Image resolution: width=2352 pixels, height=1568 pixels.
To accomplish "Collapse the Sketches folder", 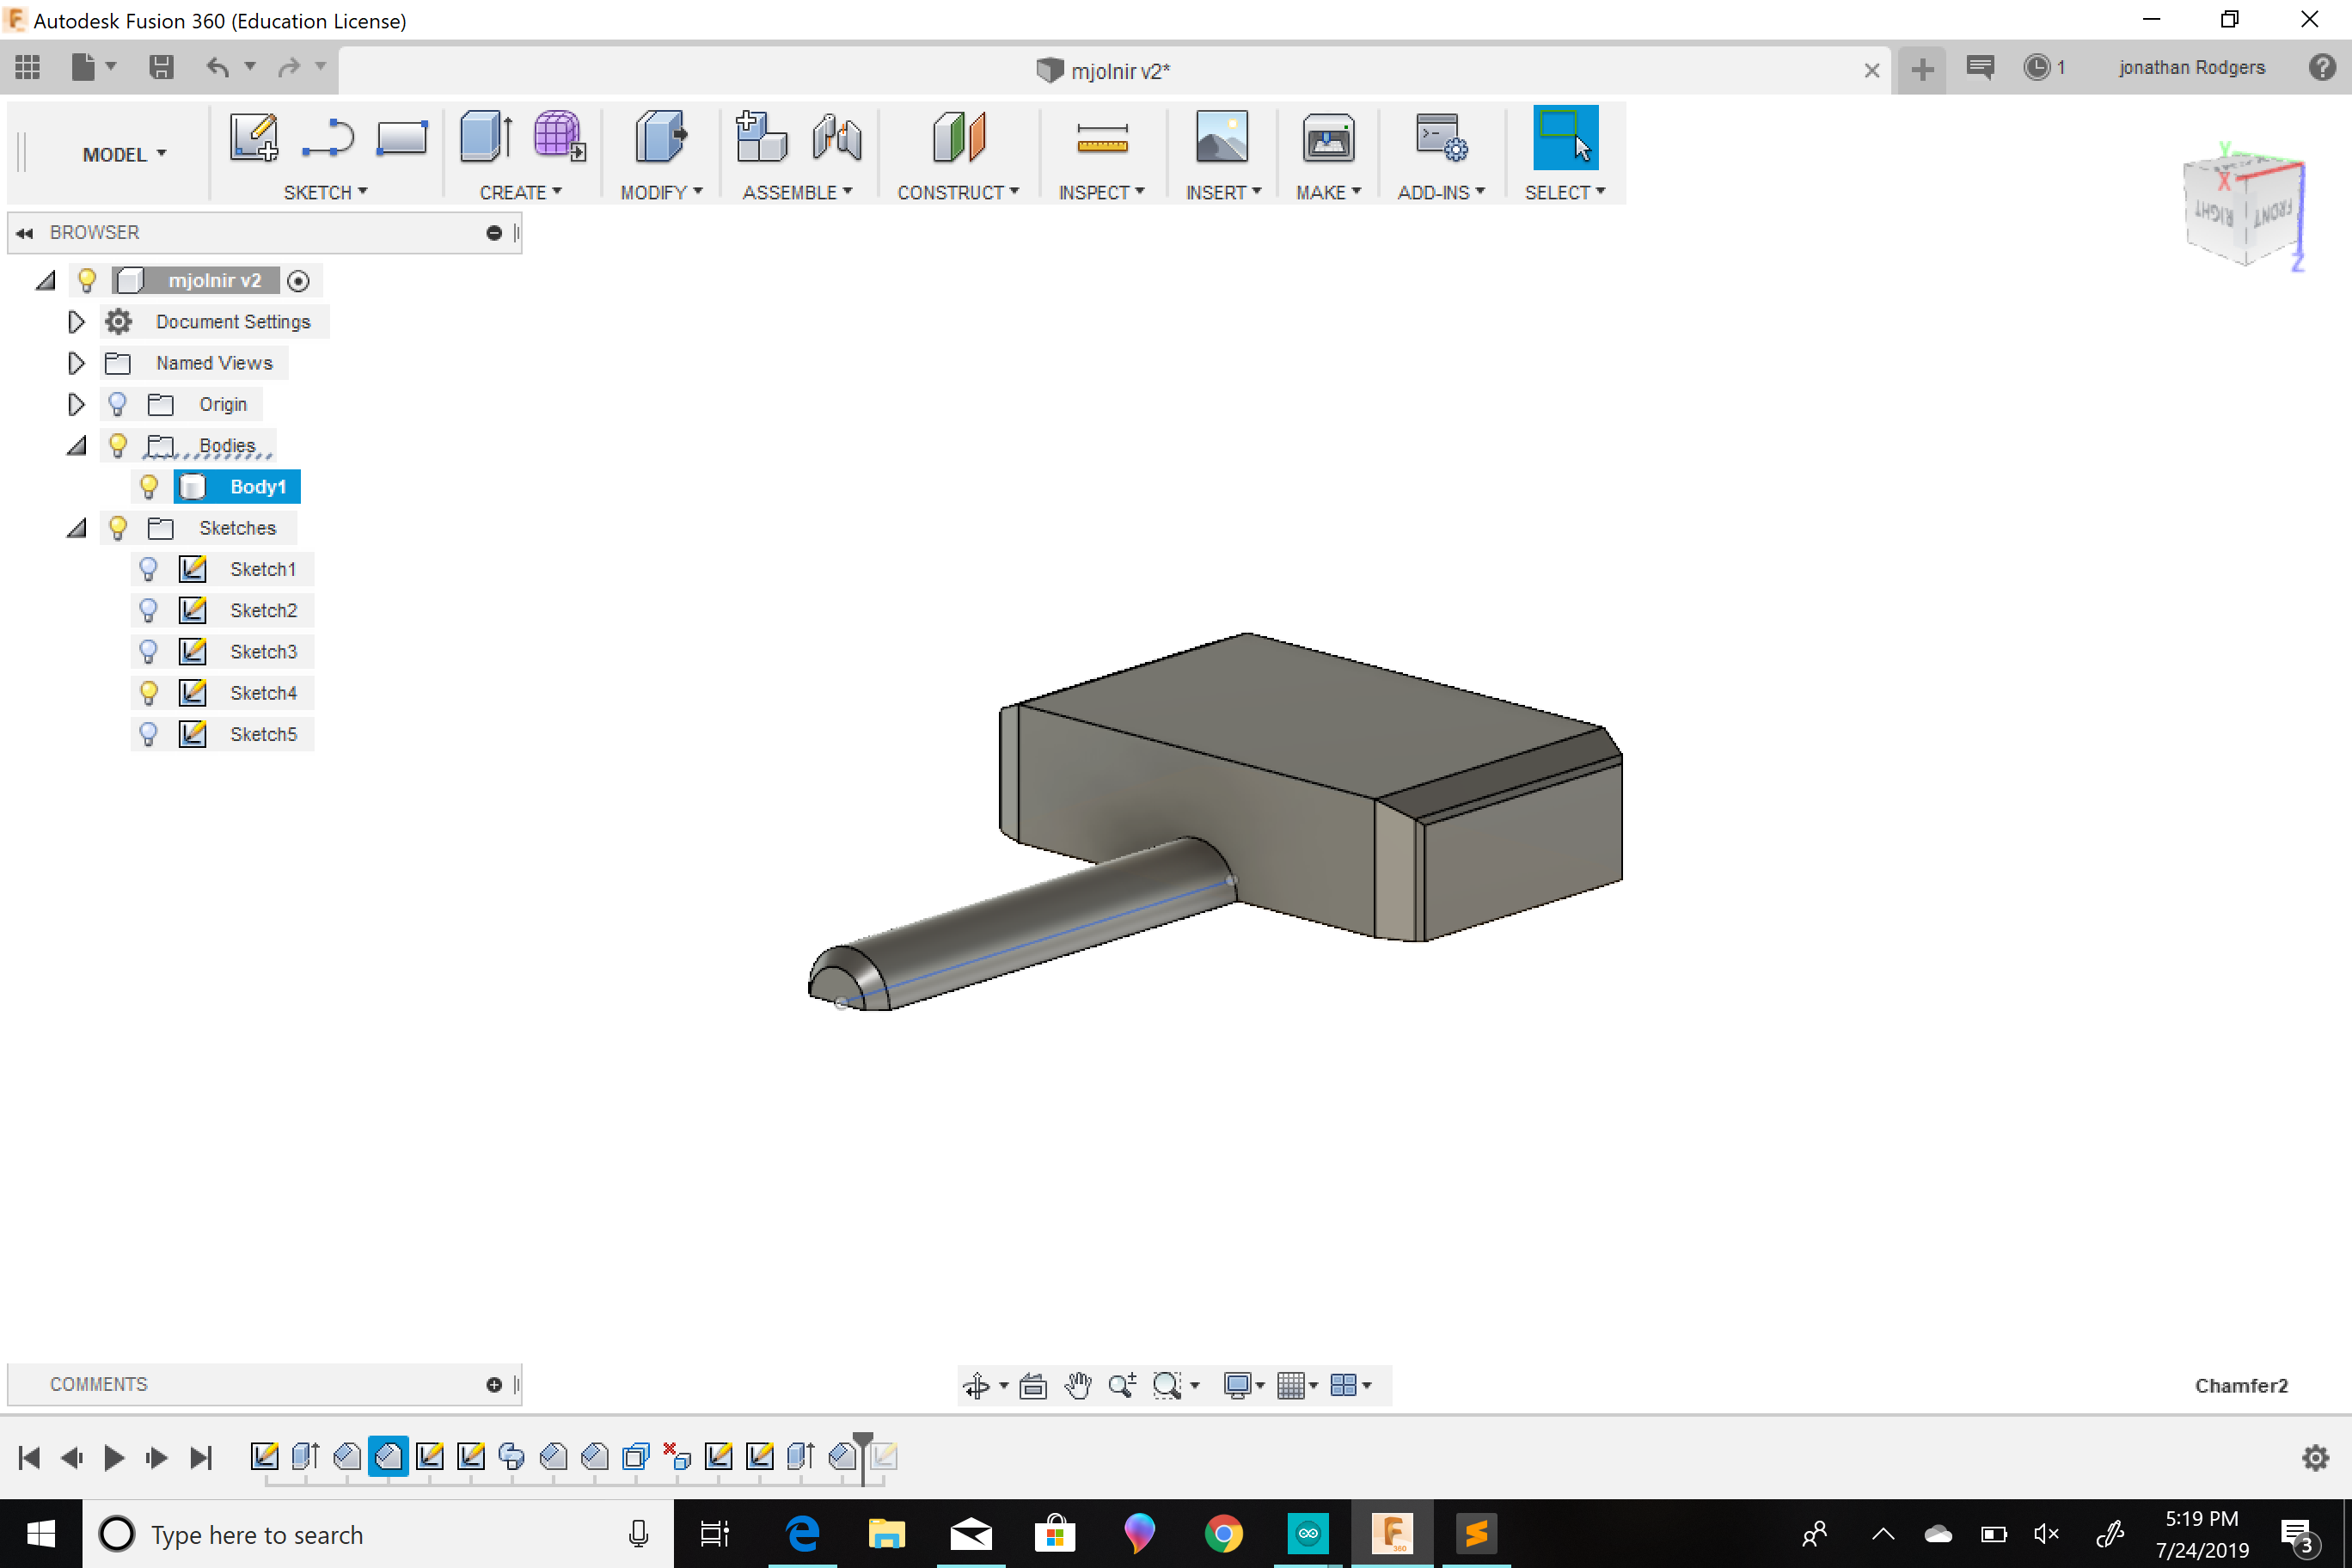I will click(x=76, y=528).
